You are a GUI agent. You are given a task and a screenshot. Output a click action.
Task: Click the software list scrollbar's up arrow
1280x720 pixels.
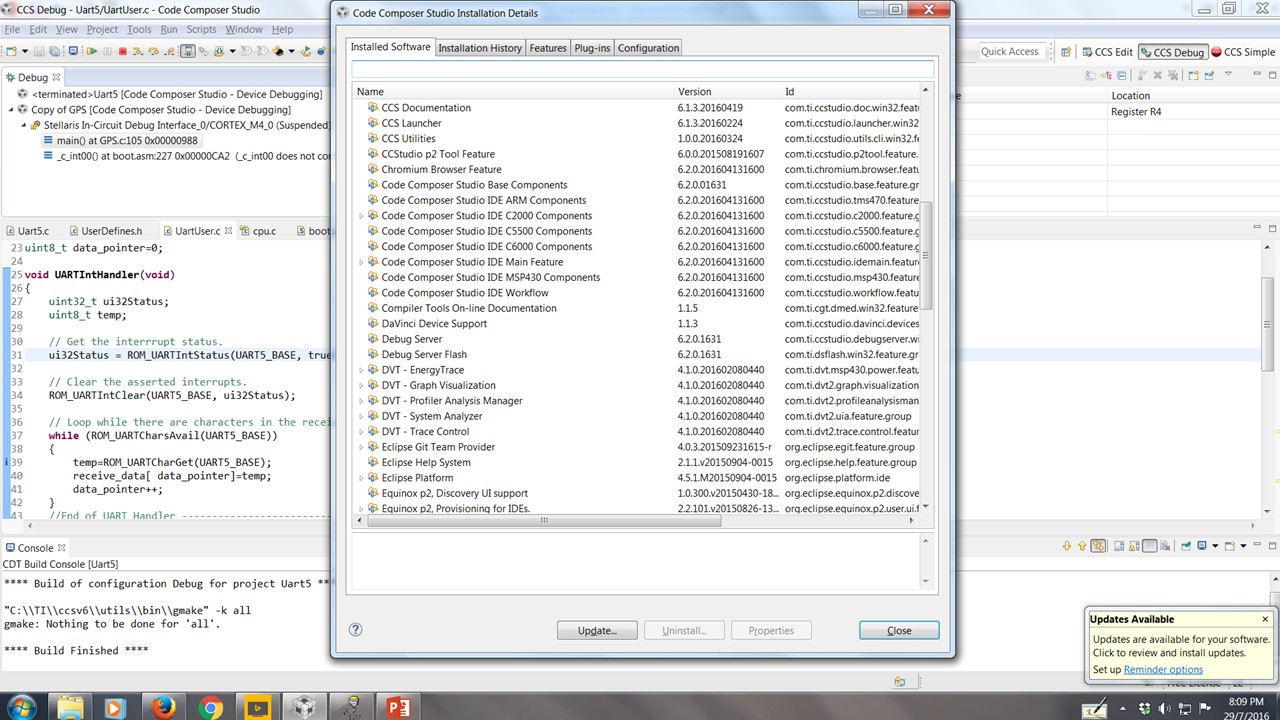(x=926, y=91)
